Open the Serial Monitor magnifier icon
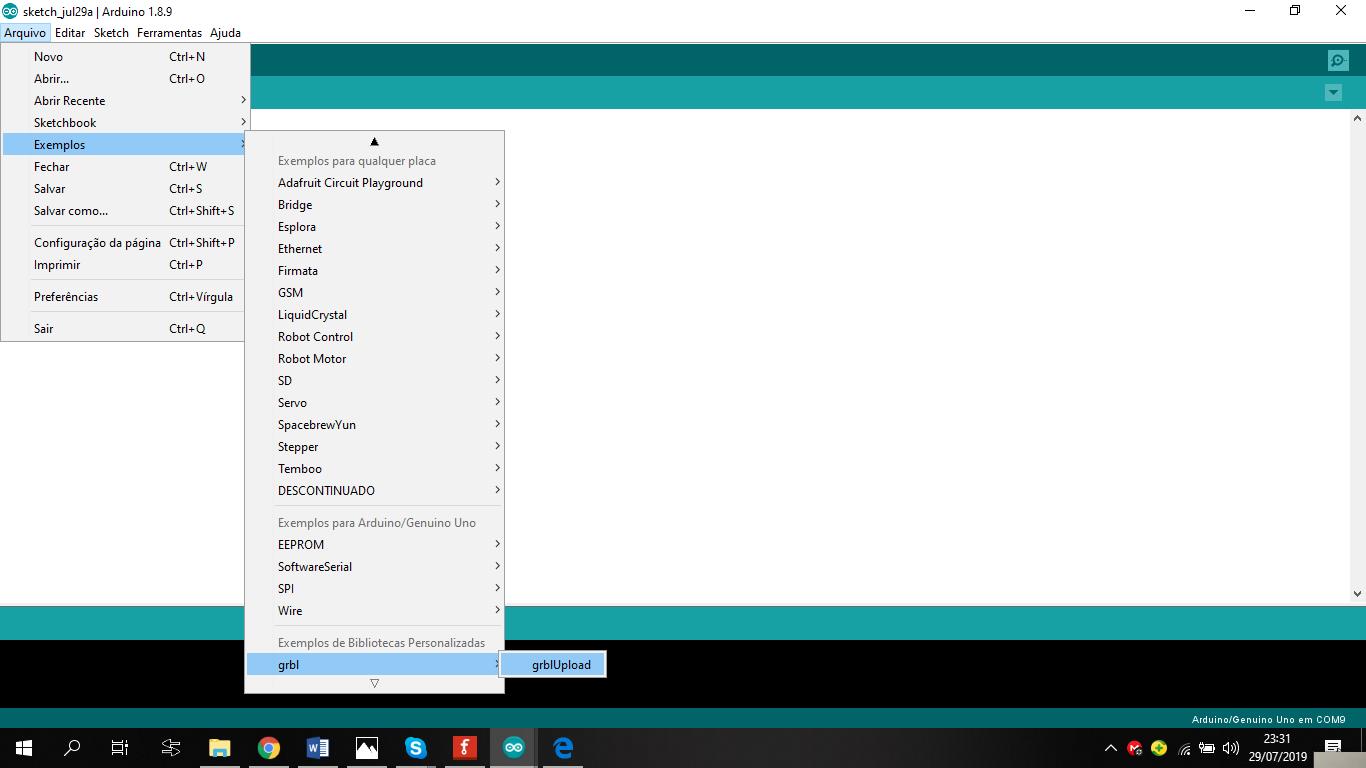Image resolution: width=1366 pixels, height=768 pixels. (1338, 61)
